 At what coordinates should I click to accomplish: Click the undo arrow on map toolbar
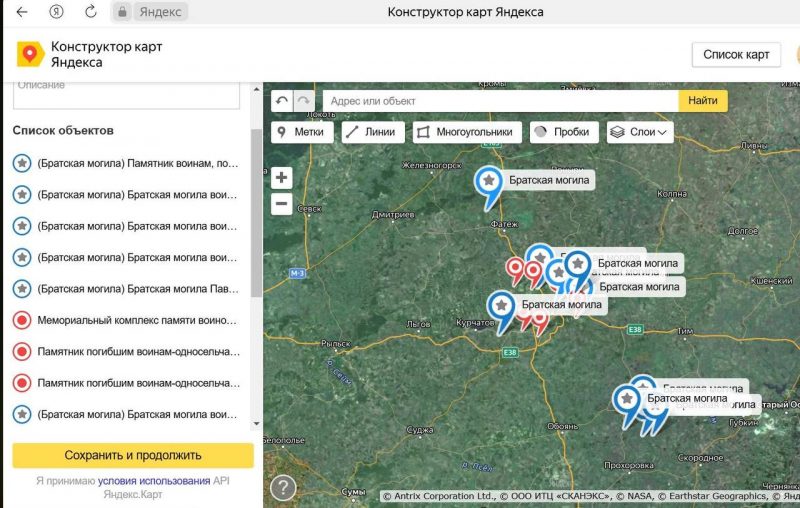point(282,101)
